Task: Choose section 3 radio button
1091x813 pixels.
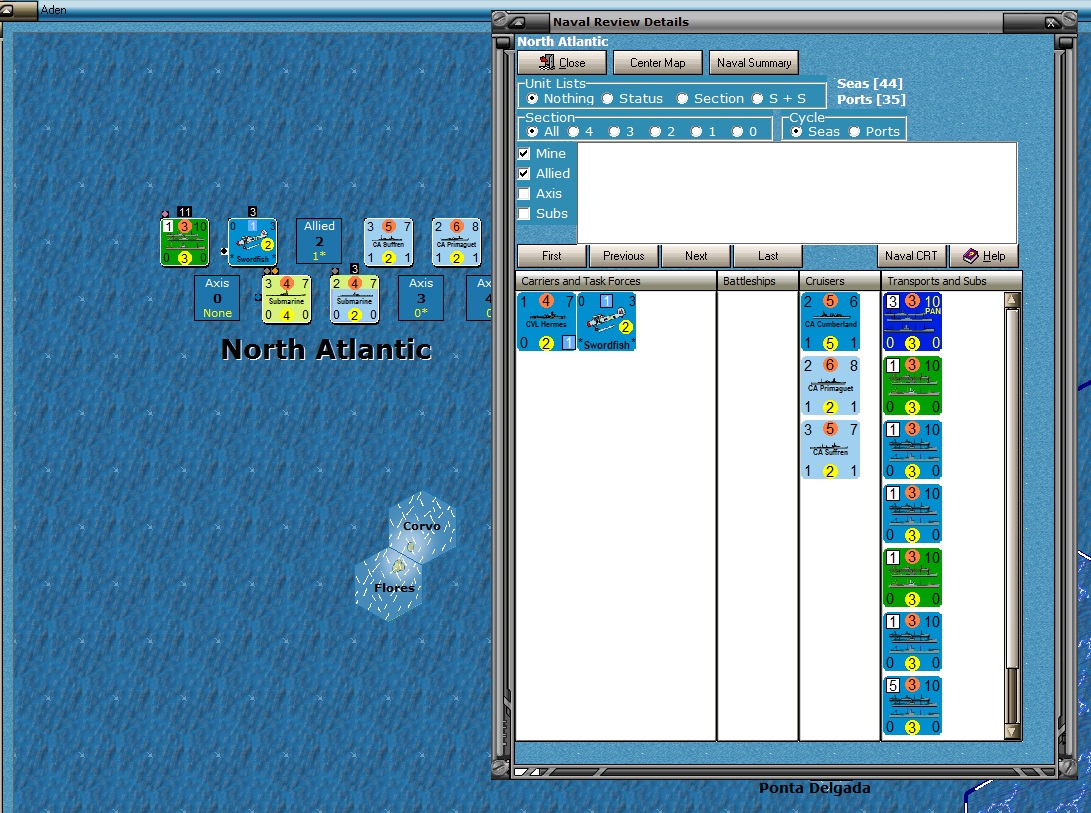Action: tap(621, 132)
